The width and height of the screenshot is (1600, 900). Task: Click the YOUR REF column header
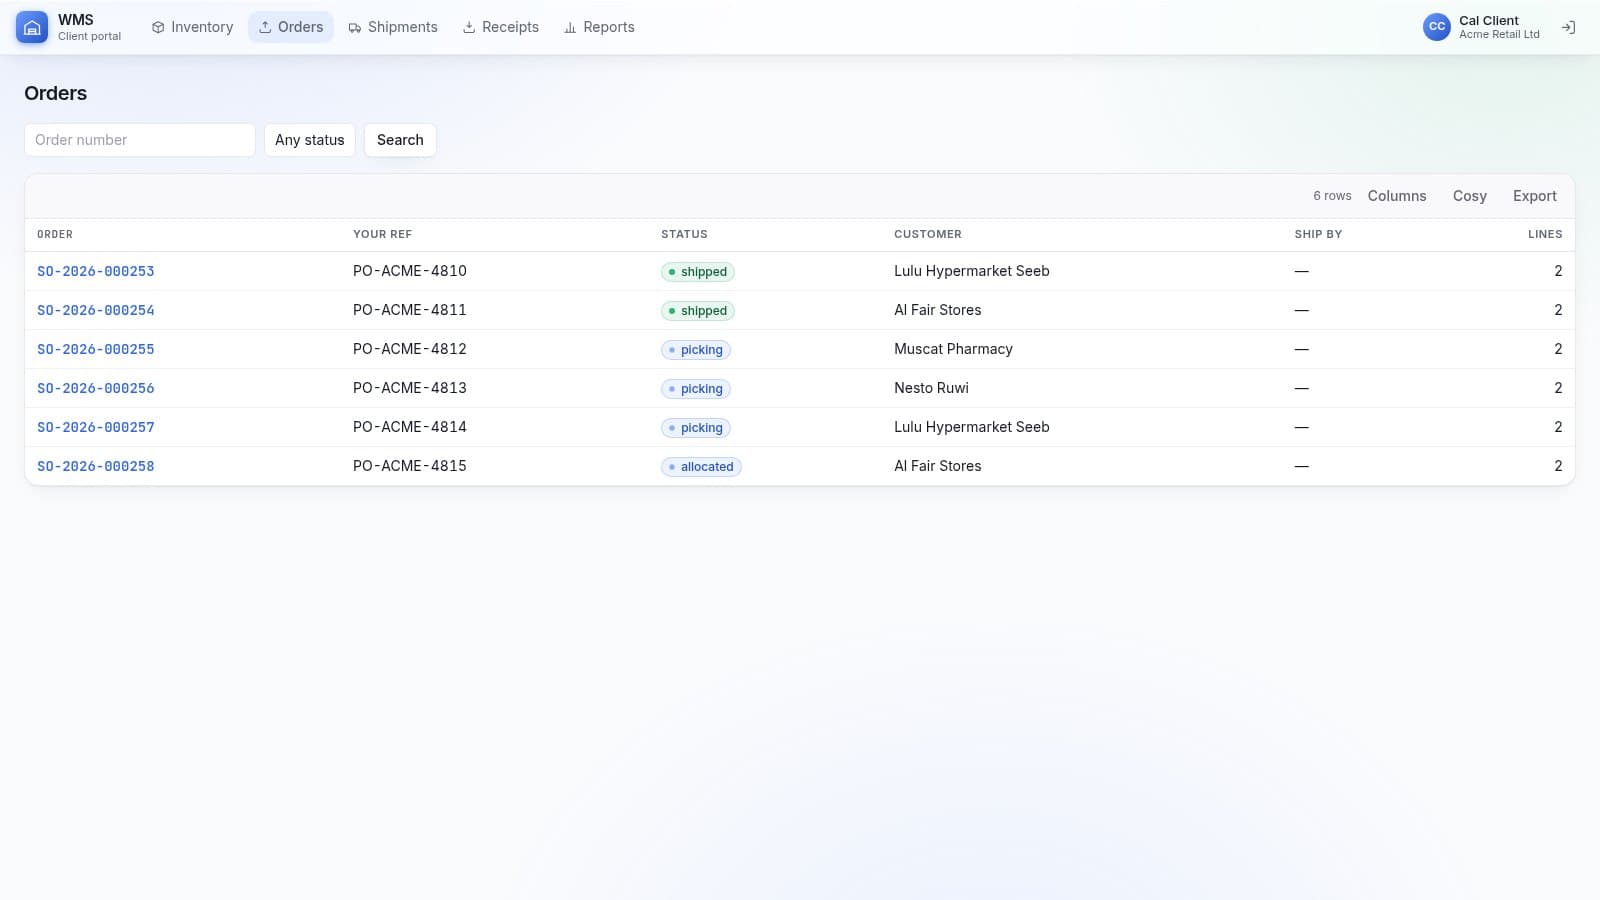pos(382,234)
